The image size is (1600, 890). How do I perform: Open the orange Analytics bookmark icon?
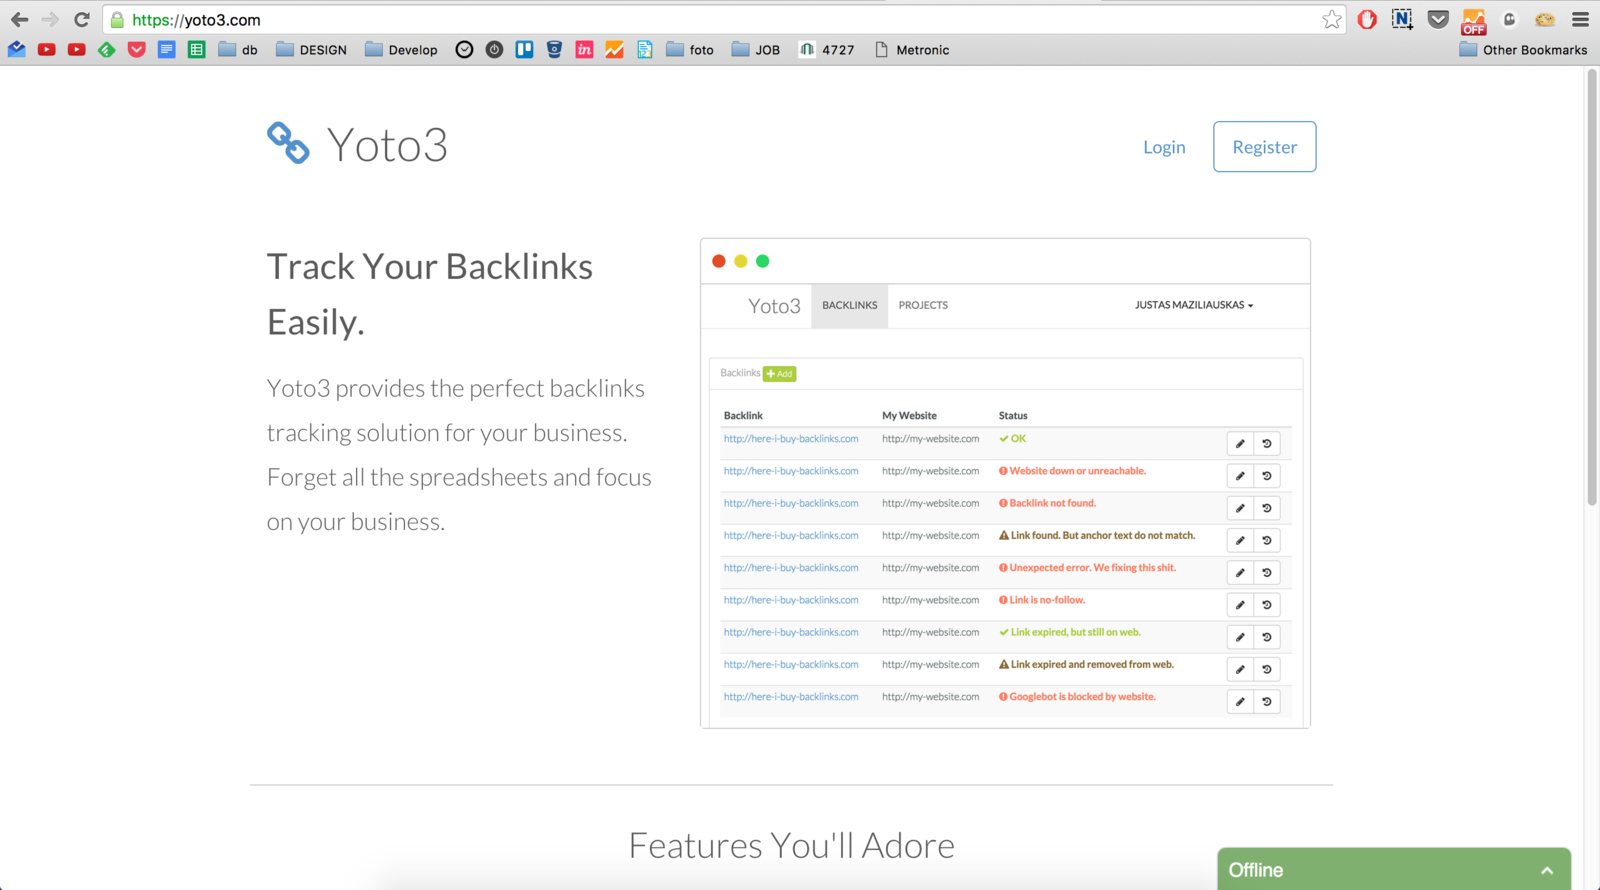(x=614, y=49)
